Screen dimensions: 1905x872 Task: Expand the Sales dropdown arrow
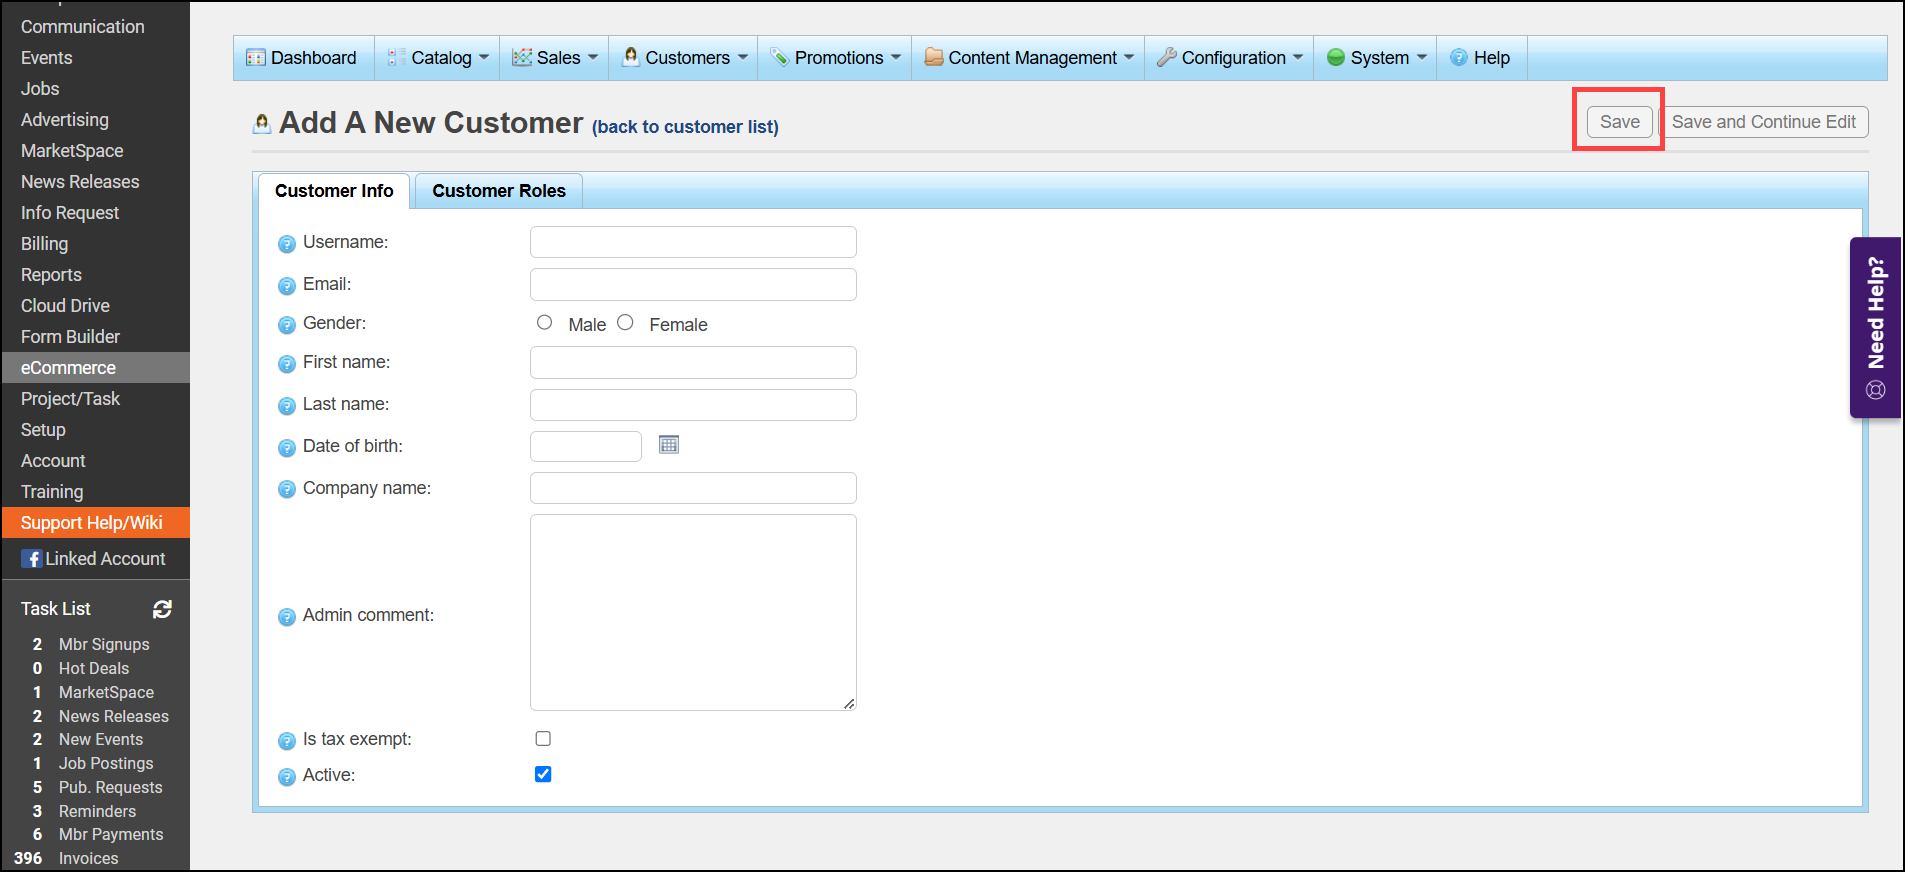pyautogui.click(x=593, y=57)
